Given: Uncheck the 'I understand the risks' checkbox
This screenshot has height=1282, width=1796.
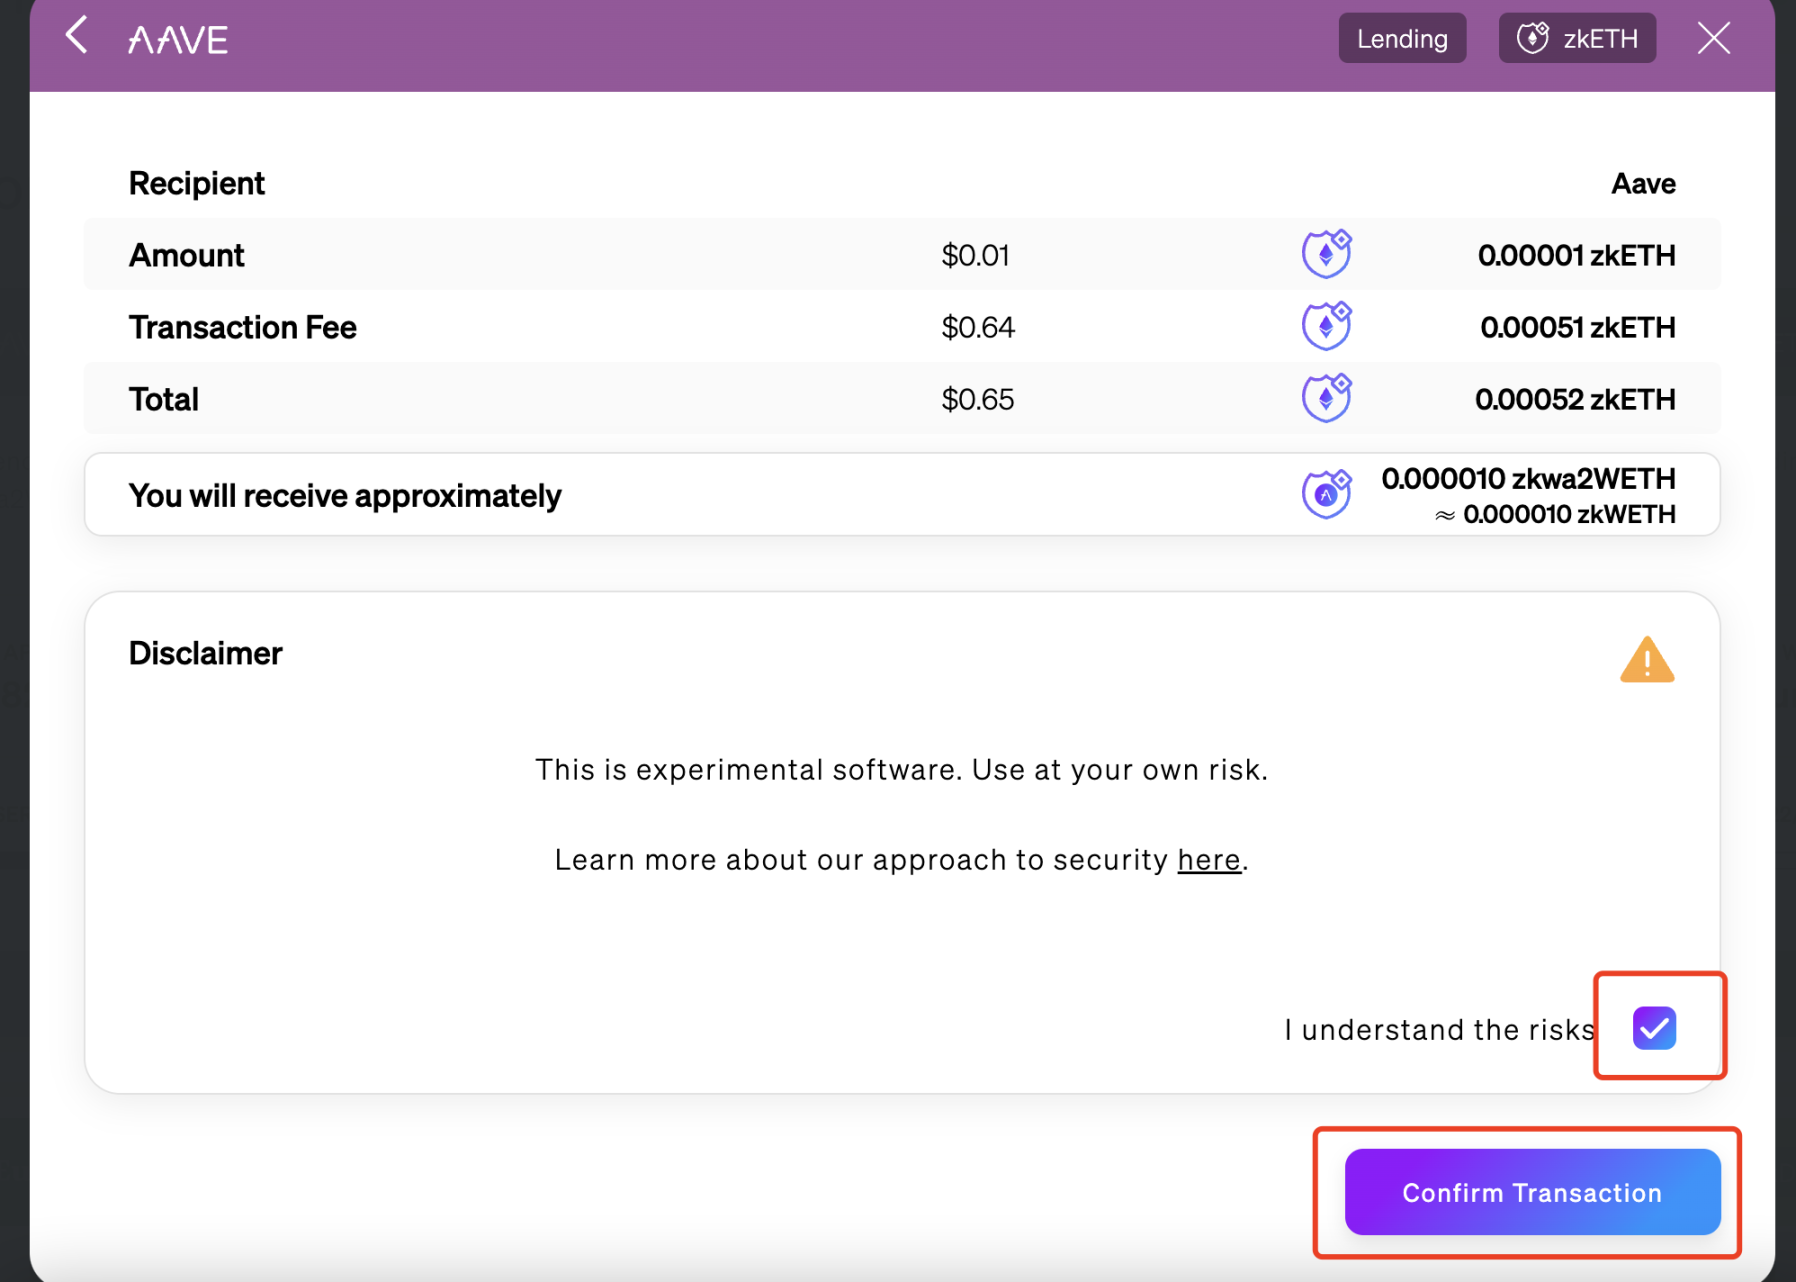Looking at the screenshot, I should 1654,1028.
